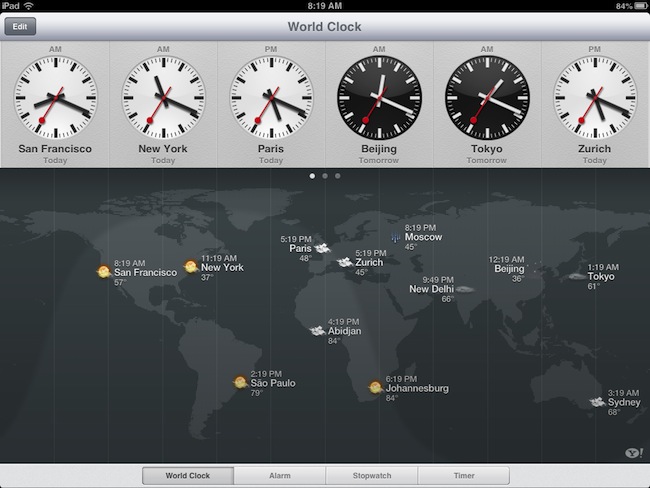
Task: Tap the 6:19 PM time above Johannesburg
Action: tap(401, 379)
